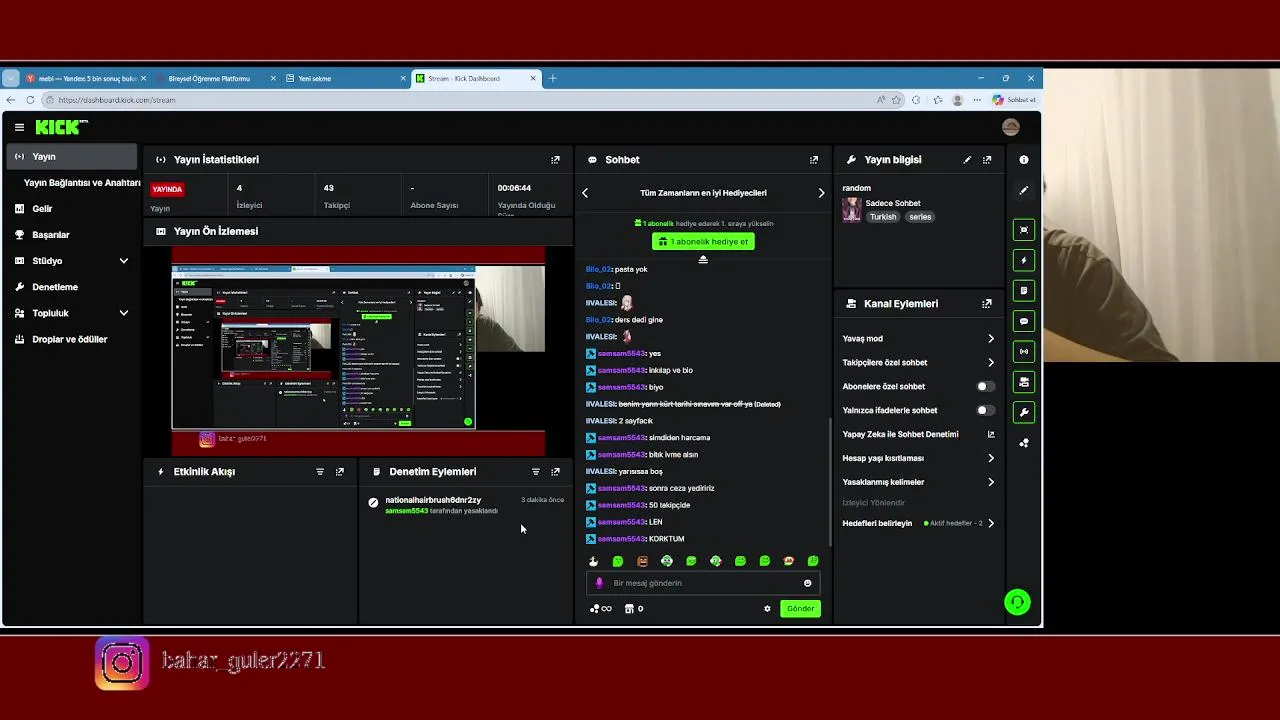Toggle the stream info wrench icon in the right sidebar
This screenshot has height=720, width=1280.
(1023, 412)
